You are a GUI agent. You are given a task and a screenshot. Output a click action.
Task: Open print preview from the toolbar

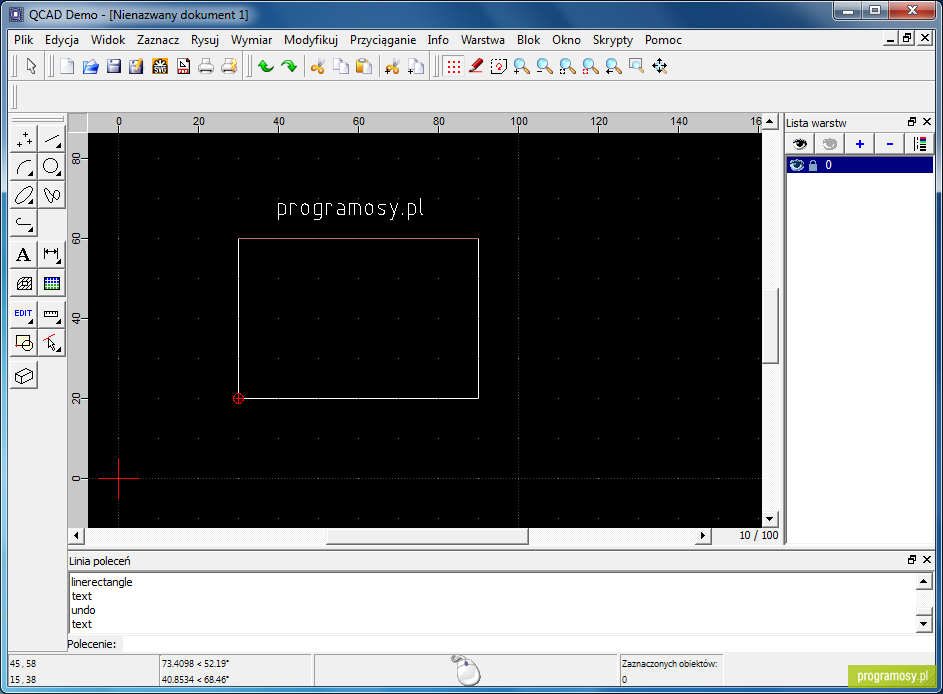(x=229, y=66)
